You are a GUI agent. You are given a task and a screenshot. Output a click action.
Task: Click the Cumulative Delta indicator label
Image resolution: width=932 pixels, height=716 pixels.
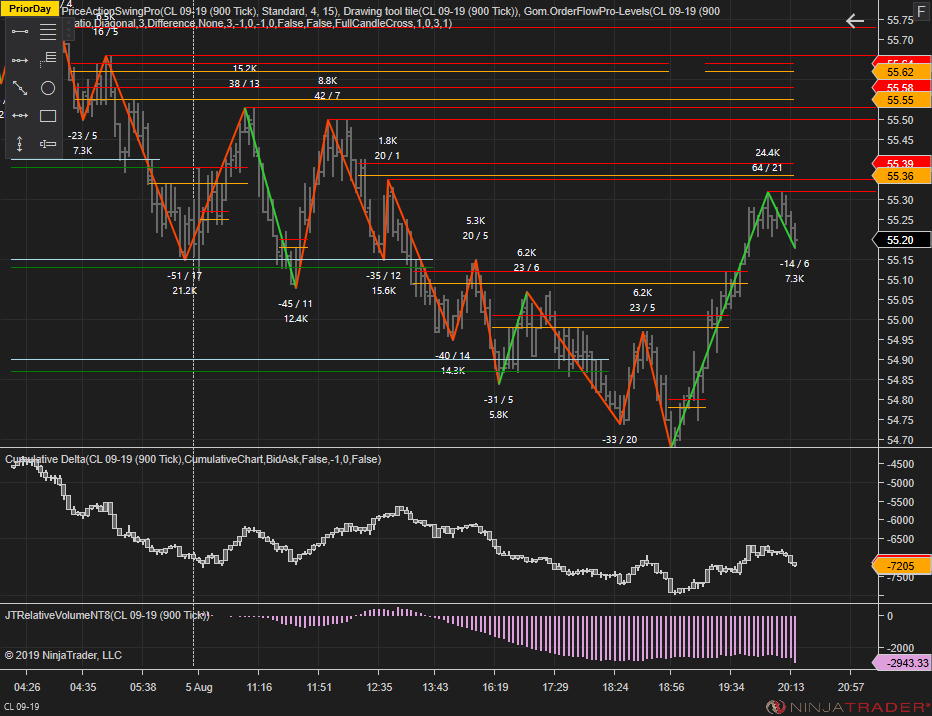(193, 459)
